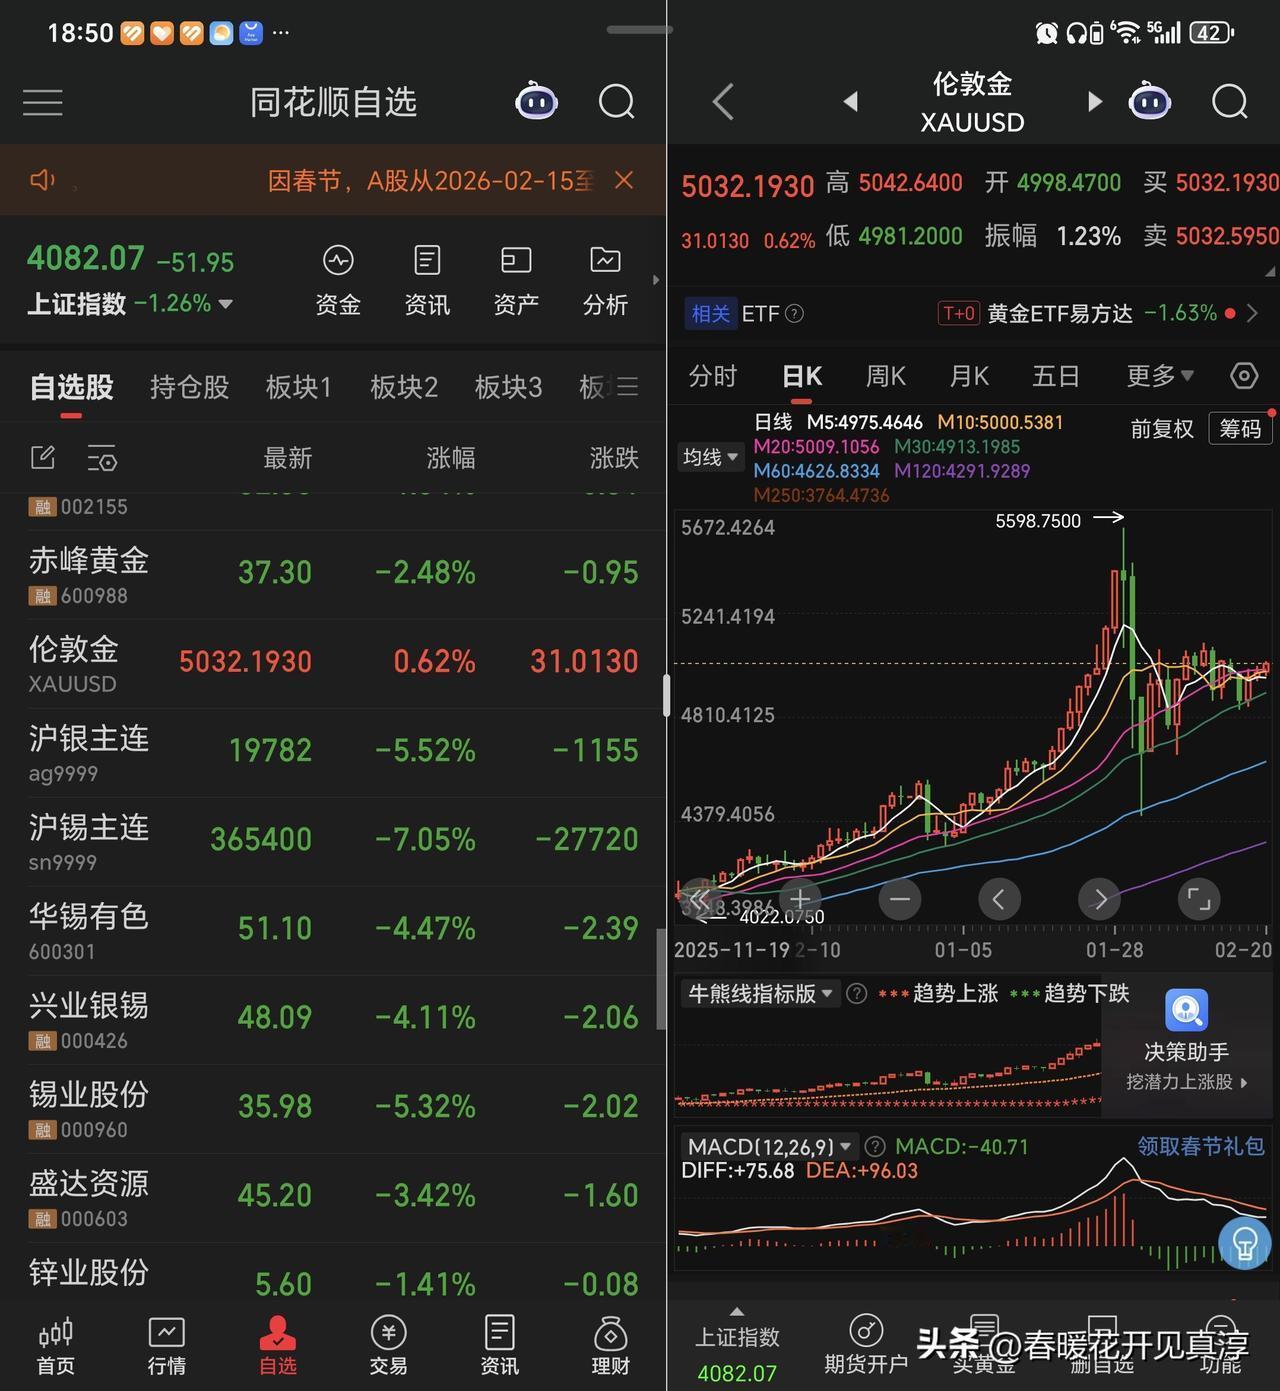The image size is (1280, 1391).
Task: Open the 资金 funds shortcut
Action: [x=338, y=281]
